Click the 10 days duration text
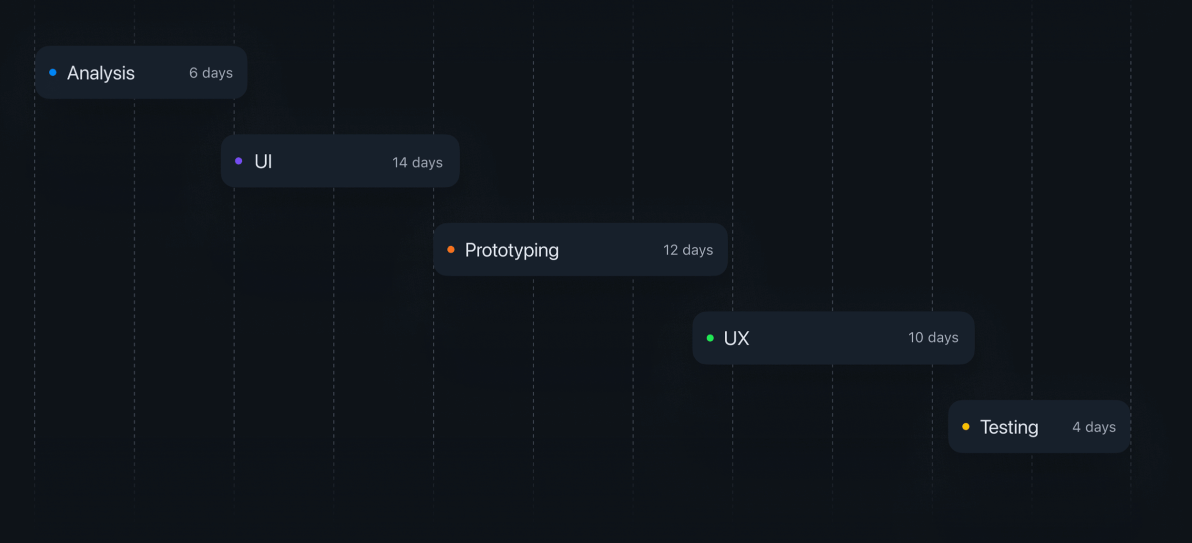Image resolution: width=1192 pixels, height=543 pixels. point(933,338)
